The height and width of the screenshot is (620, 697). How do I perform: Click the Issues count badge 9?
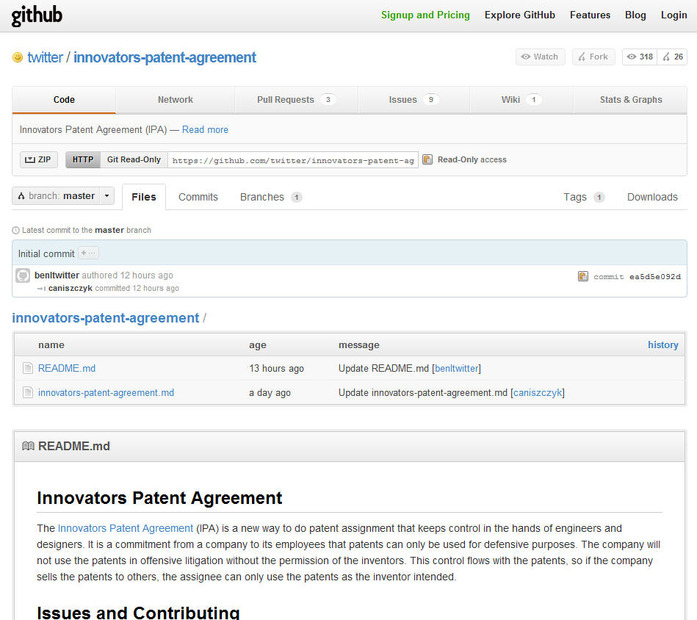pyautogui.click(x=431, y=100)
